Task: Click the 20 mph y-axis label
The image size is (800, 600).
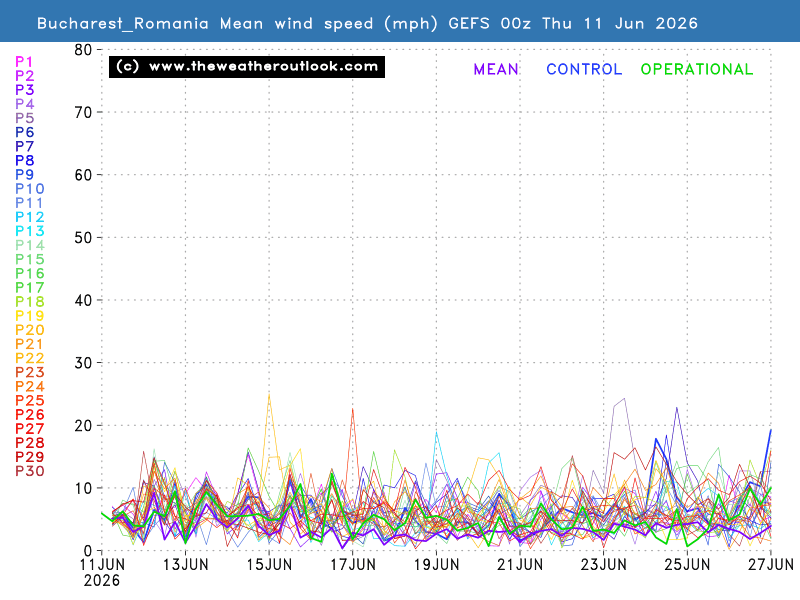Action: click(x=83, y=426)
